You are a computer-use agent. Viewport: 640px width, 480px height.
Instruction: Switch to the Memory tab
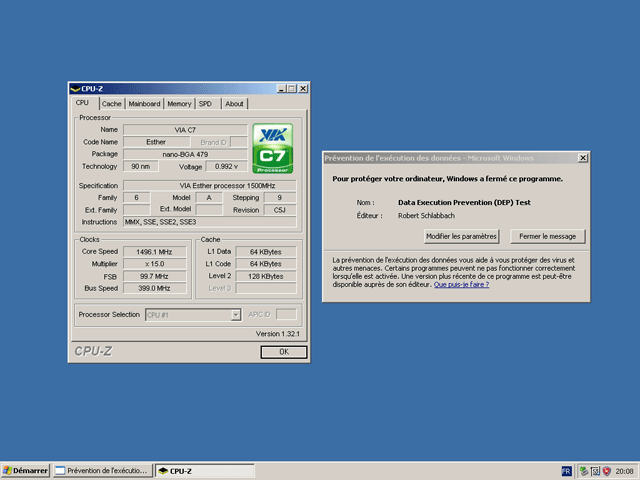click(179, 104)
